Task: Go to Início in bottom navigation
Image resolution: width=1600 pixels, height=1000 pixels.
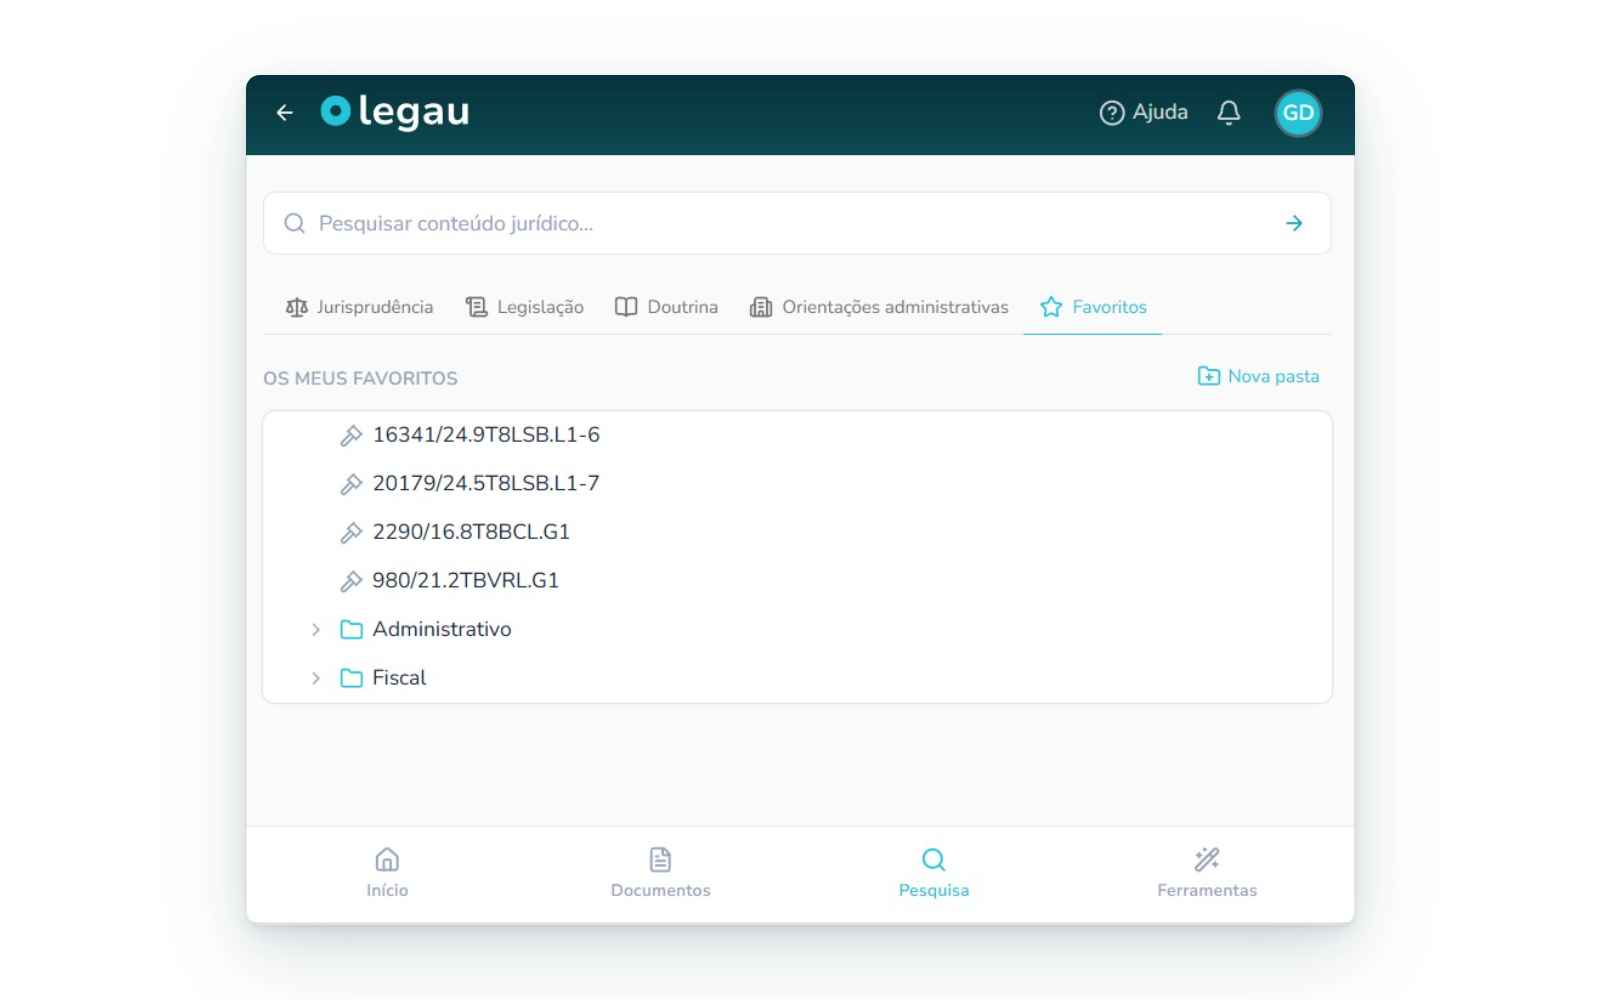Action: pyautogui.click(x=387, y=873)
